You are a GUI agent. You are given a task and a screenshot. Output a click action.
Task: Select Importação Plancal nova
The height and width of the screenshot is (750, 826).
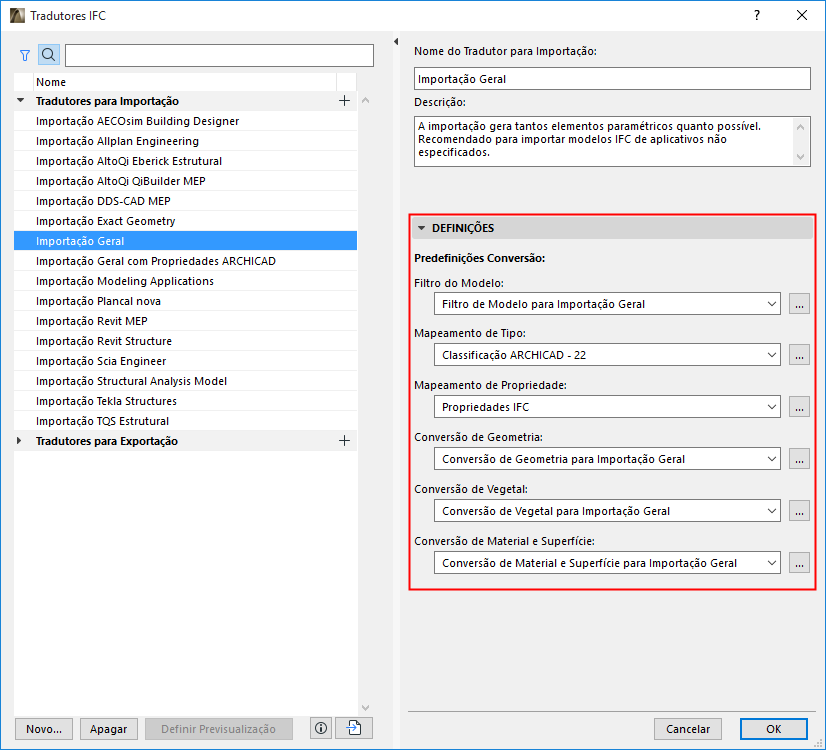tap(185, 301)
